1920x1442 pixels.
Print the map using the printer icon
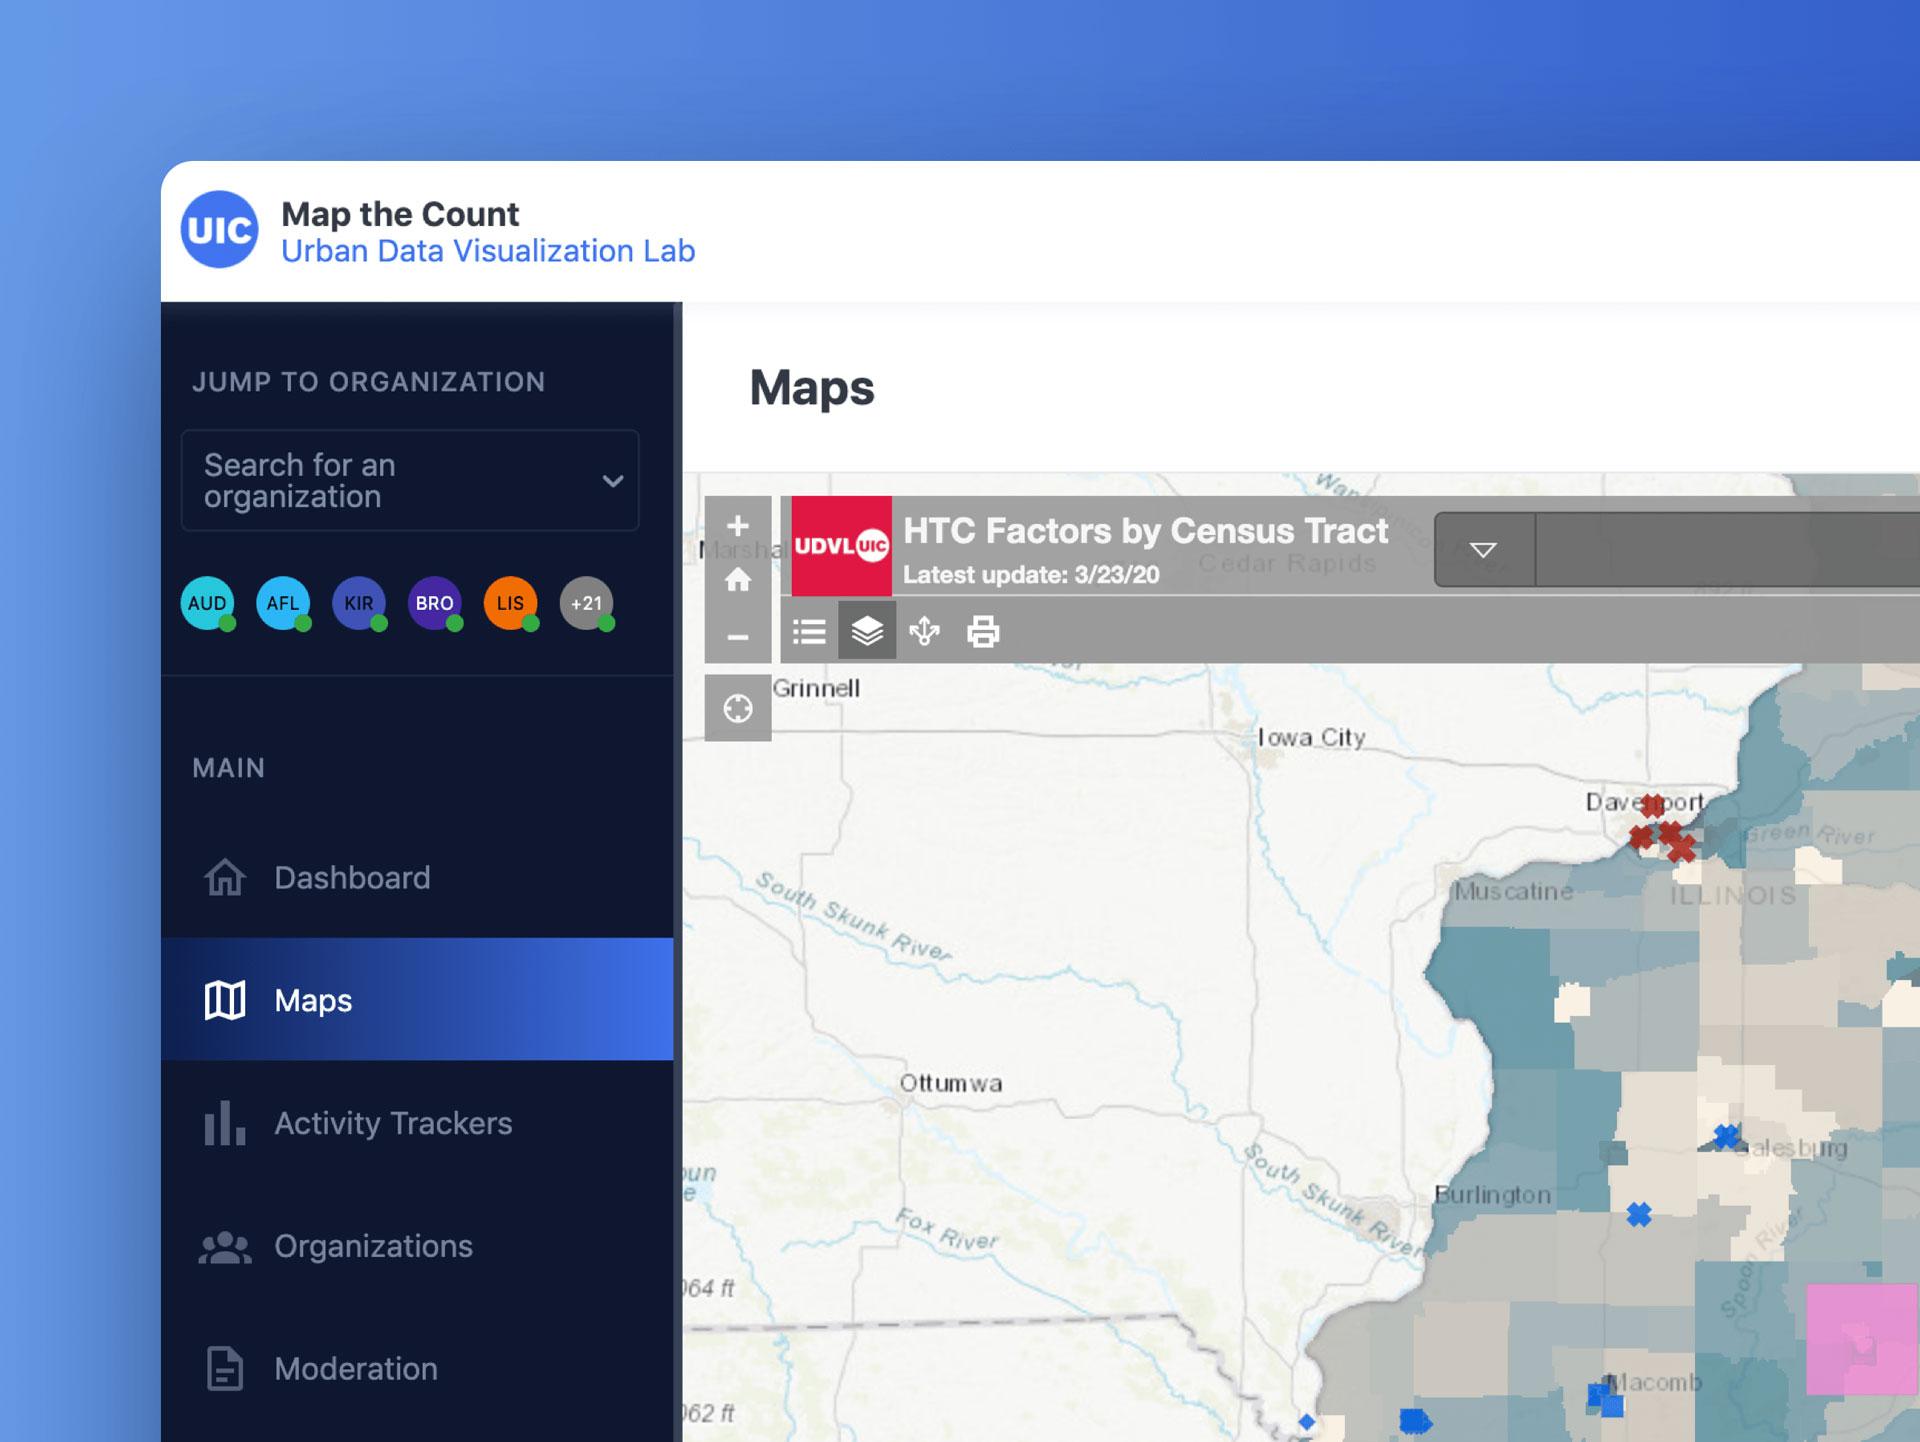coord(982,631)
